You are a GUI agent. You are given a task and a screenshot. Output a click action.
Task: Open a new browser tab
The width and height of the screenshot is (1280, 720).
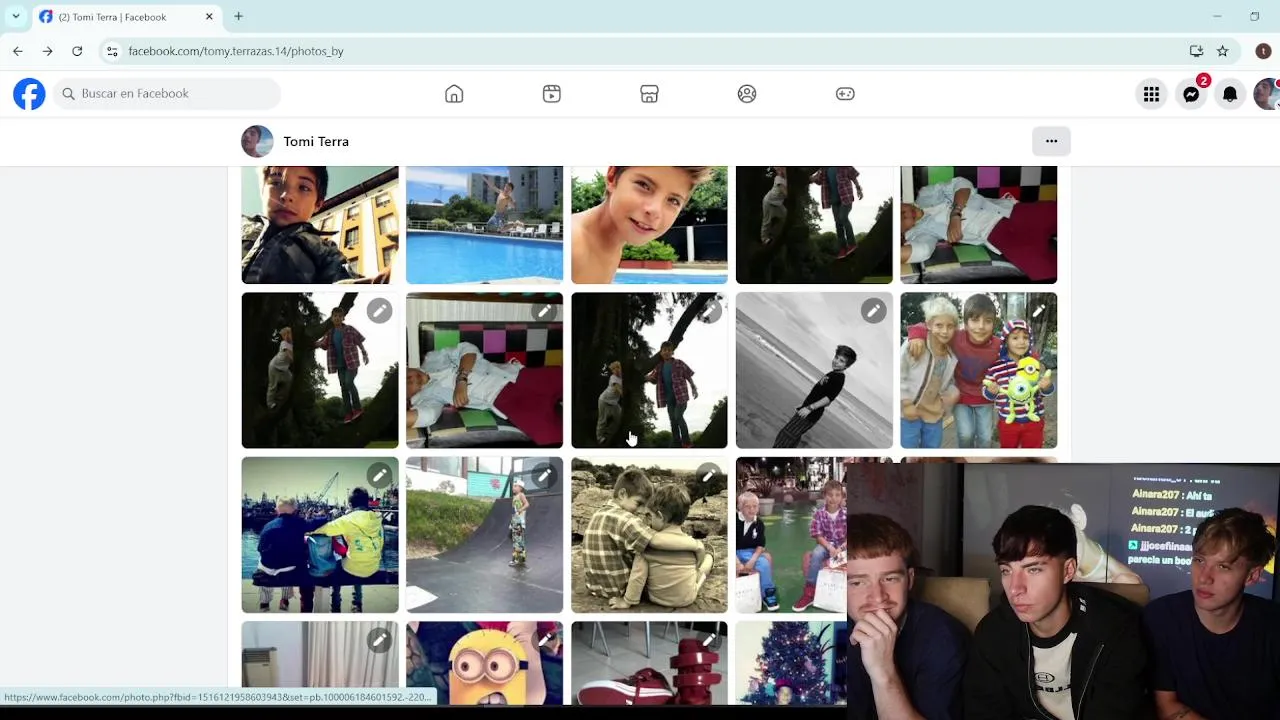(x=238, y=17)
